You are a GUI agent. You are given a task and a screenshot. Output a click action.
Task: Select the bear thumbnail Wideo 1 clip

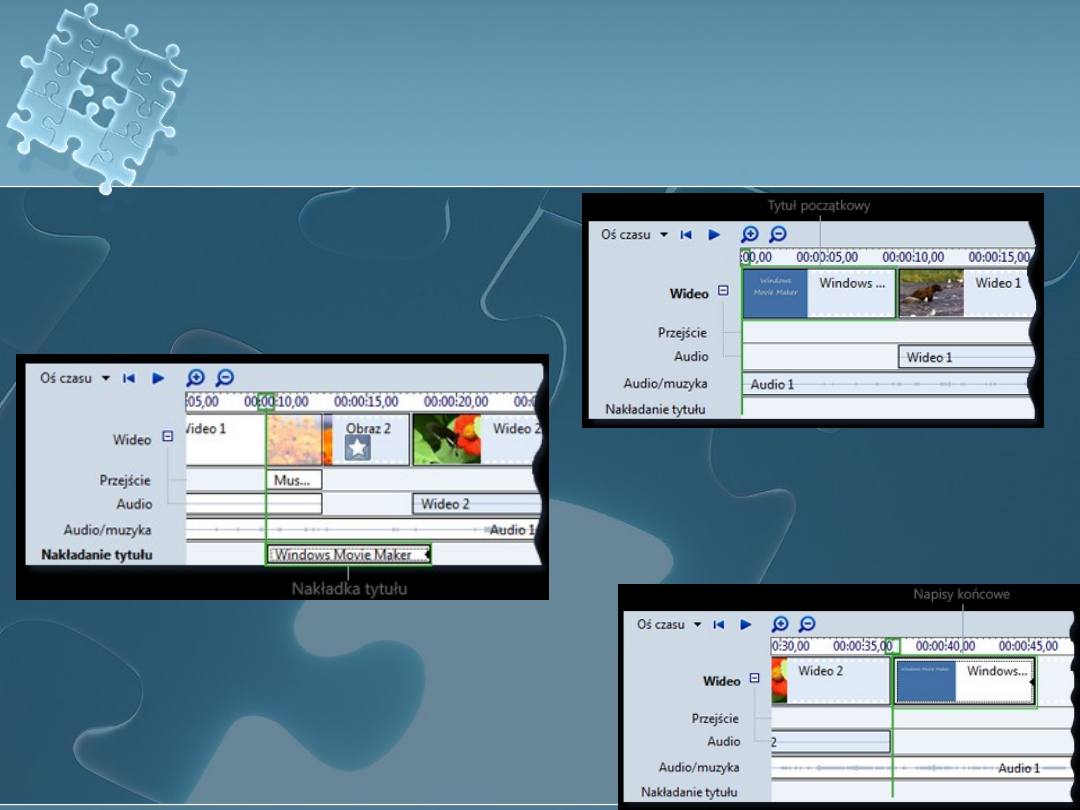(964, 293)
